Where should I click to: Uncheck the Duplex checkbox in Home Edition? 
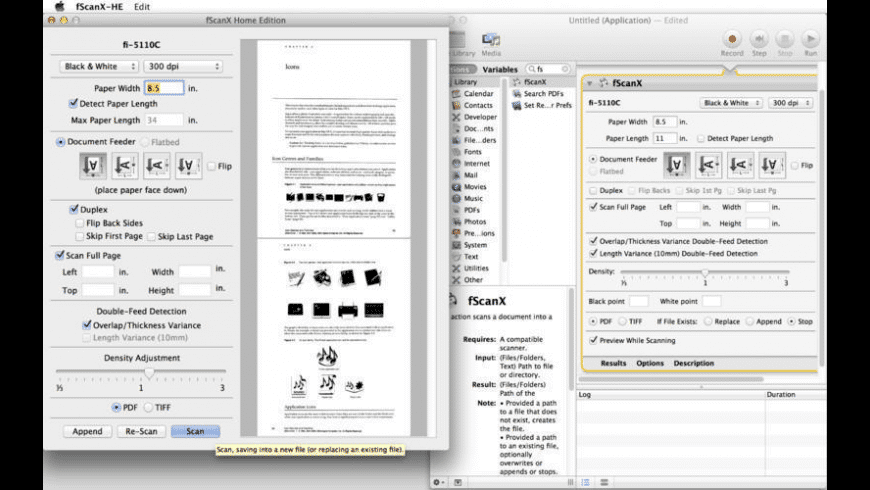[74, 210]
